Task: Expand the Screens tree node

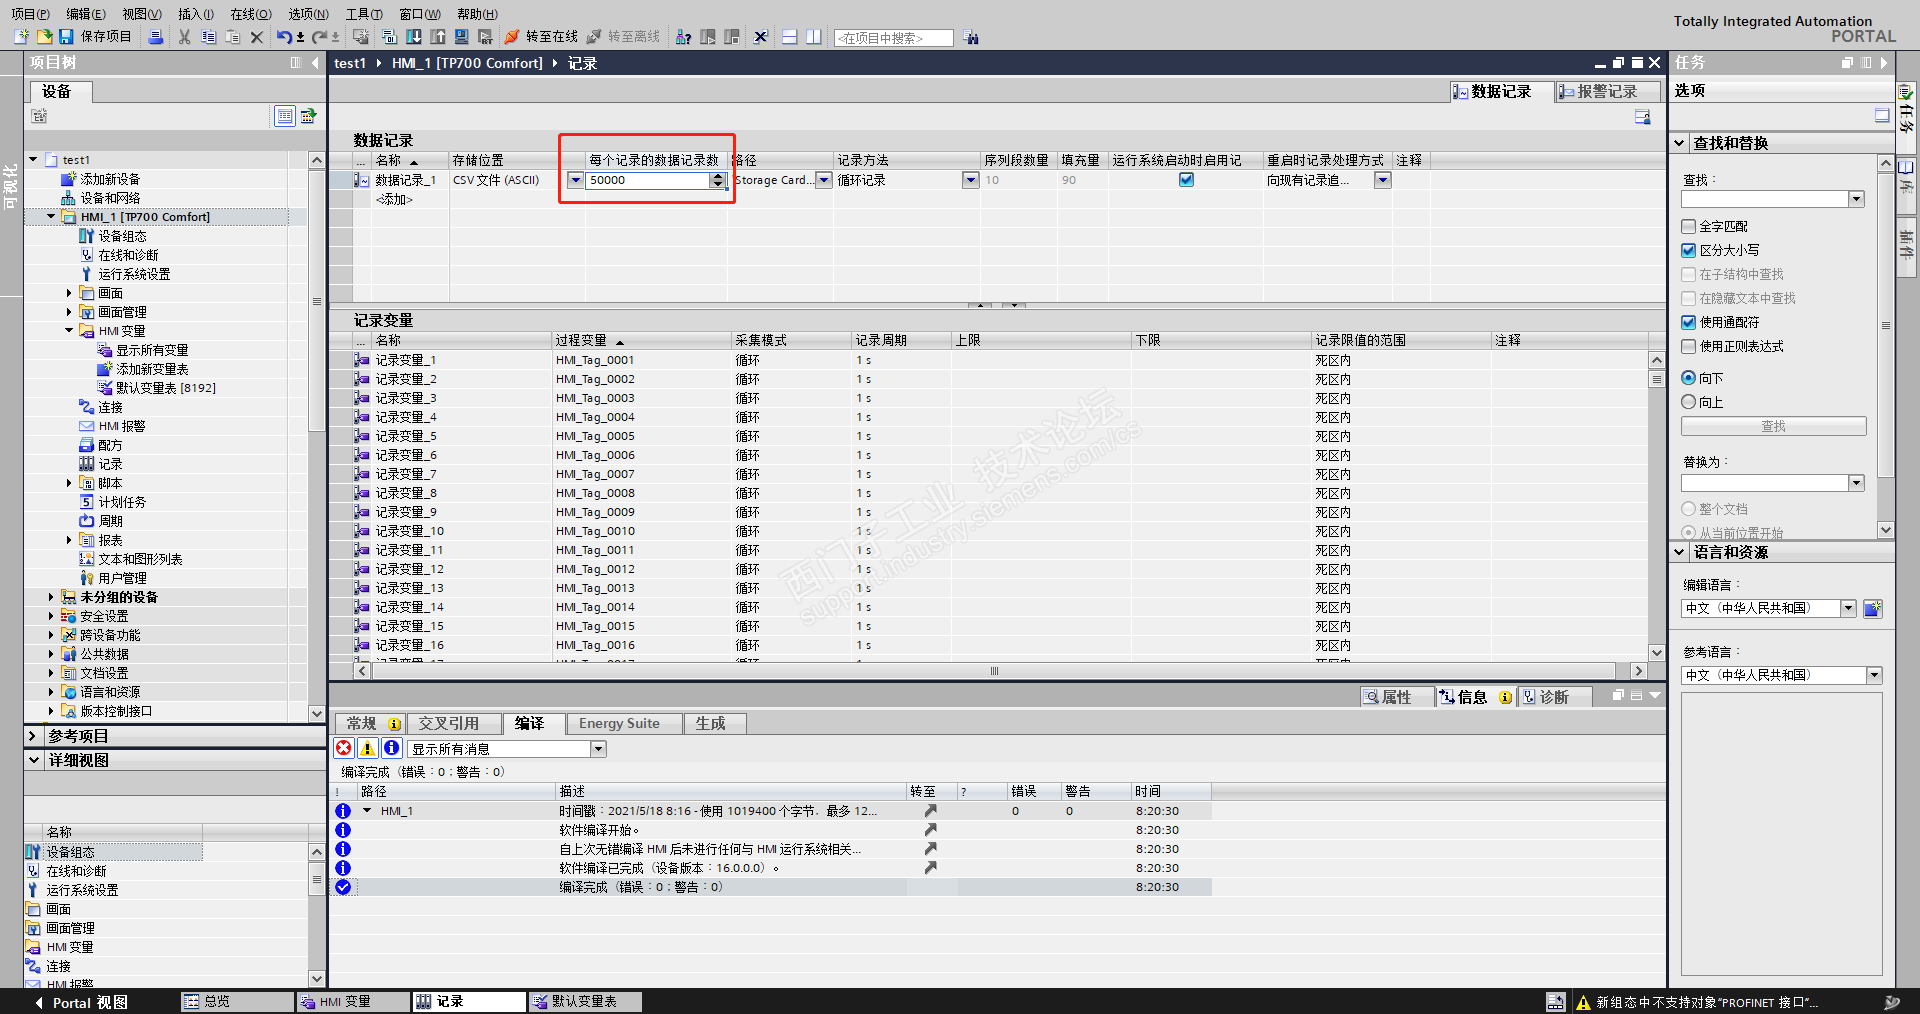Action: (x=69, y=293)
